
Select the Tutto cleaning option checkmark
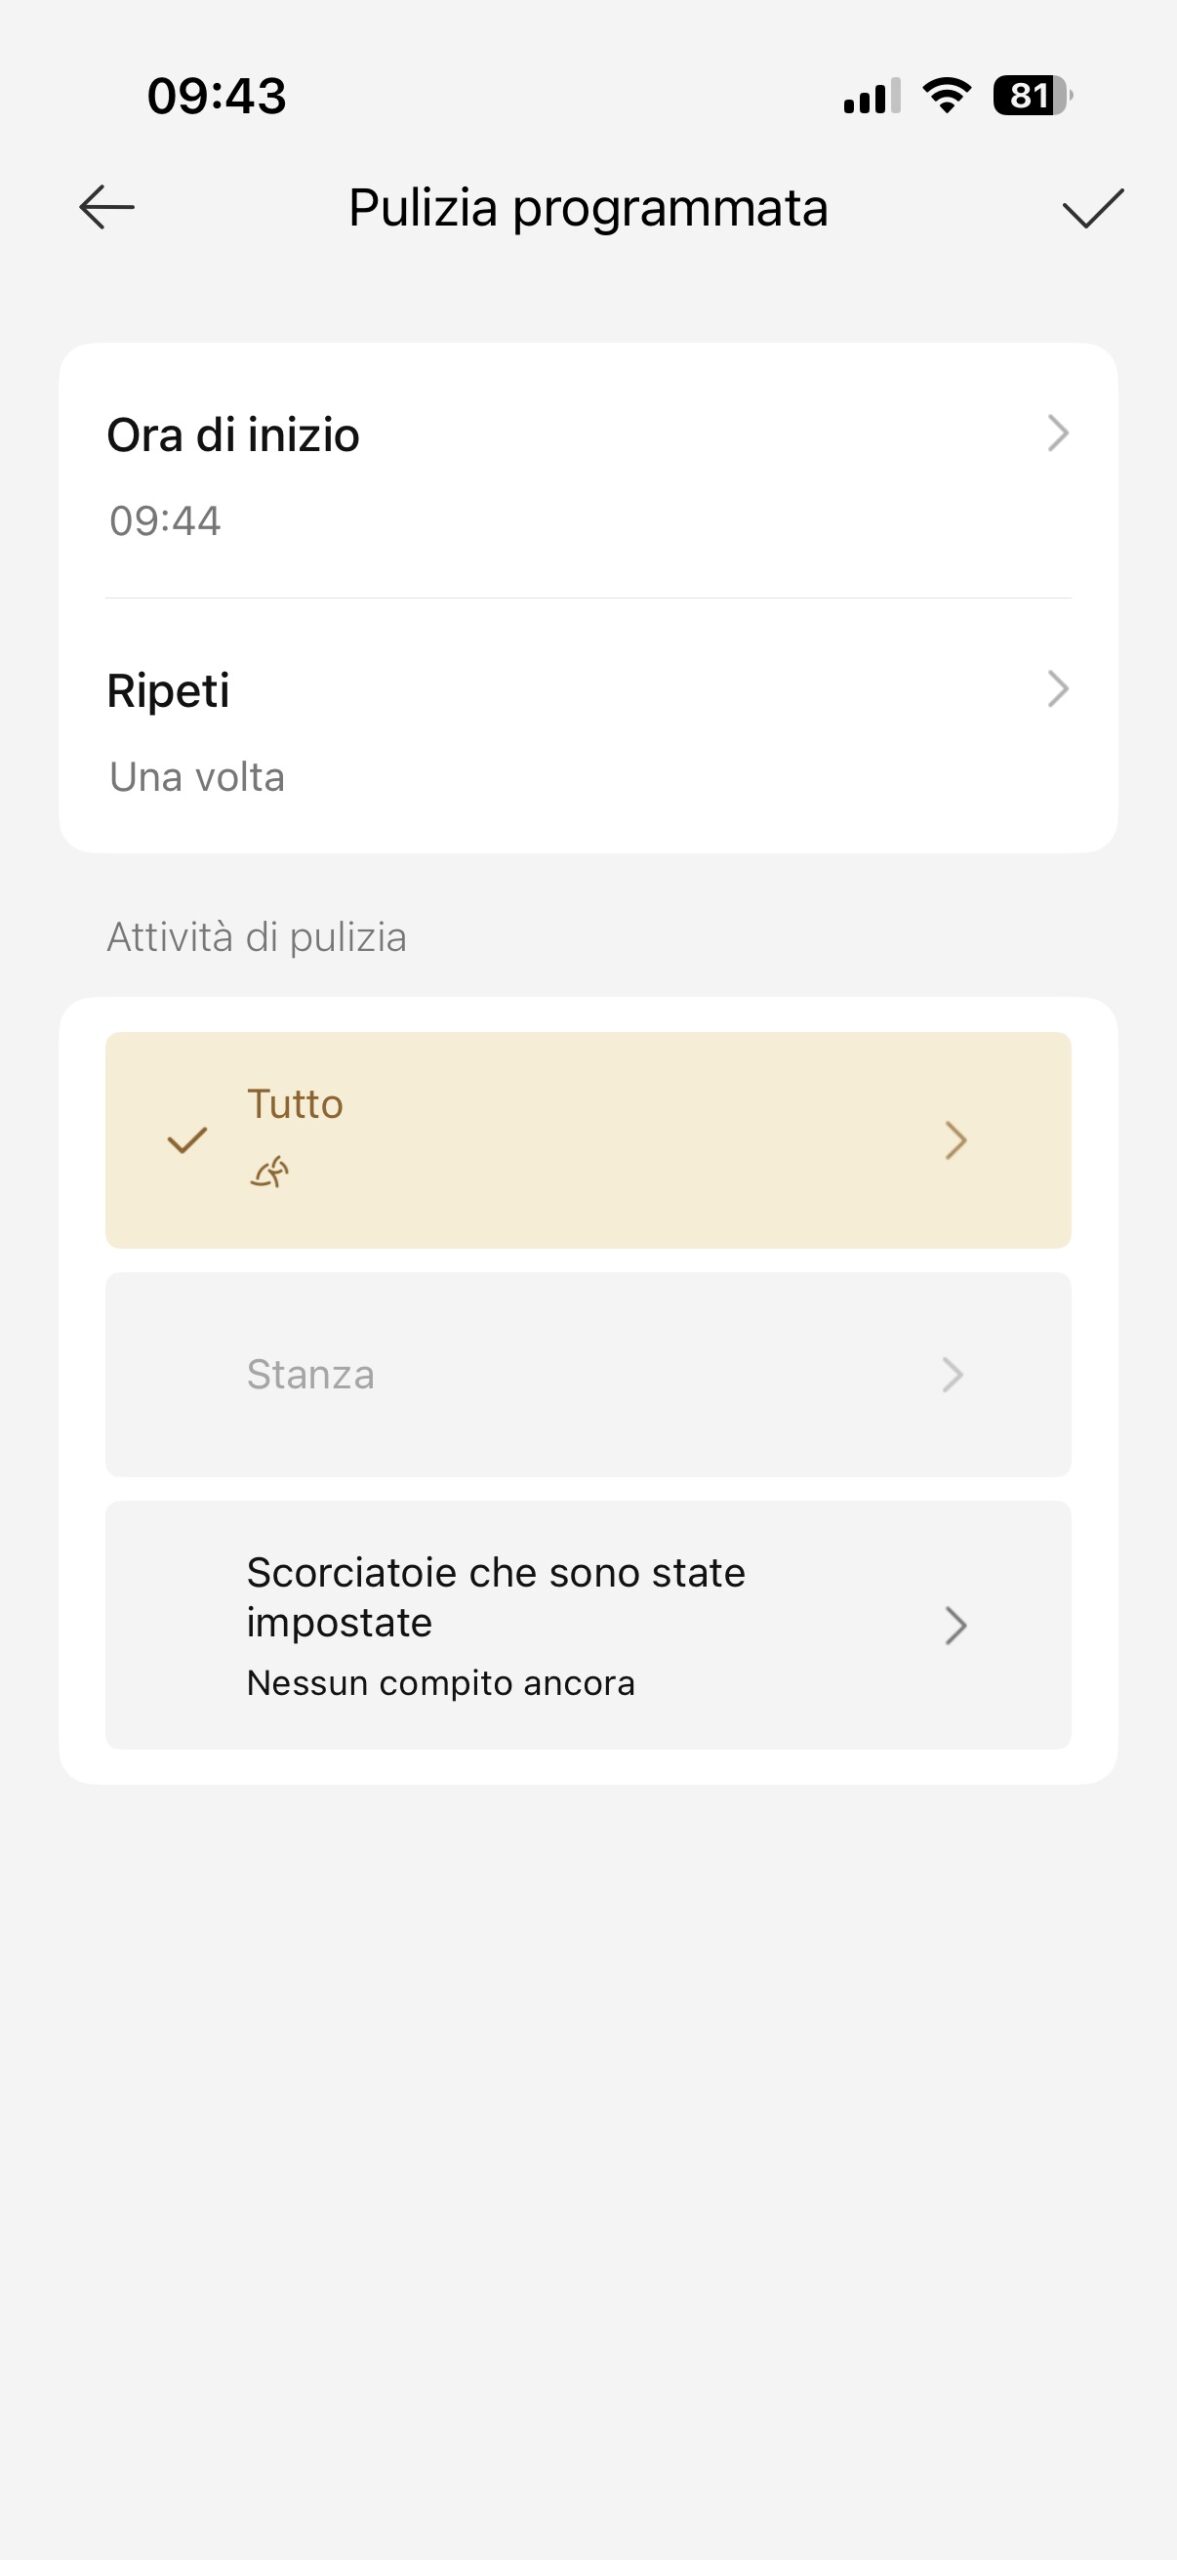coord(187,1140)
